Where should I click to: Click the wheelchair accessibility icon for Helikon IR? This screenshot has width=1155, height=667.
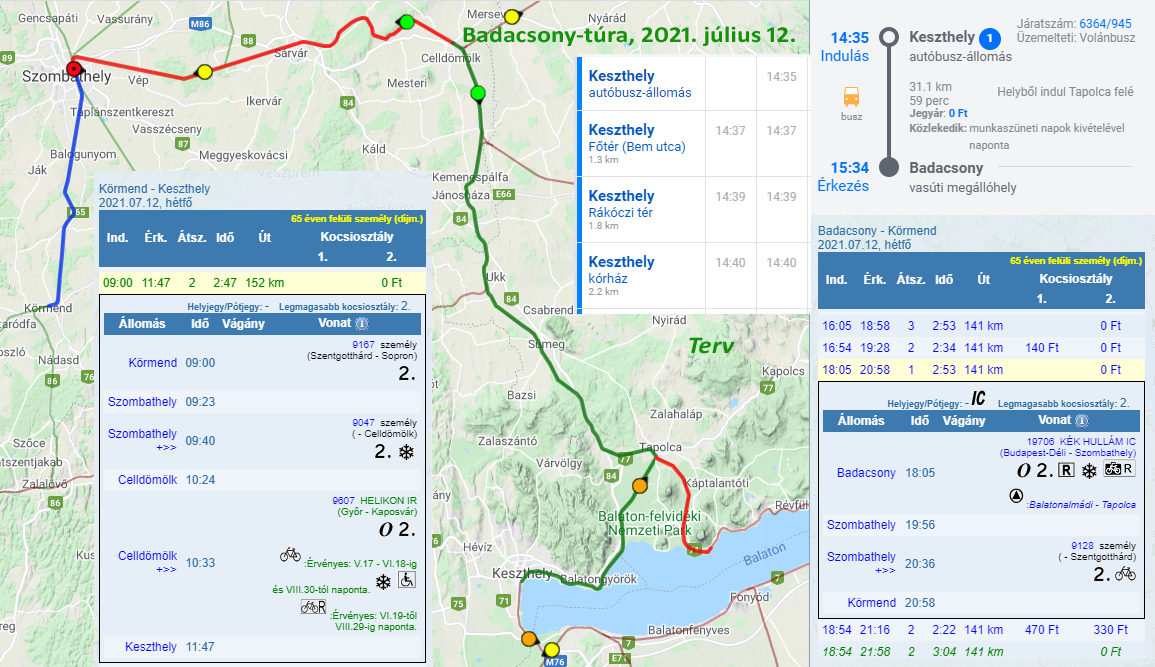[408, 580]
